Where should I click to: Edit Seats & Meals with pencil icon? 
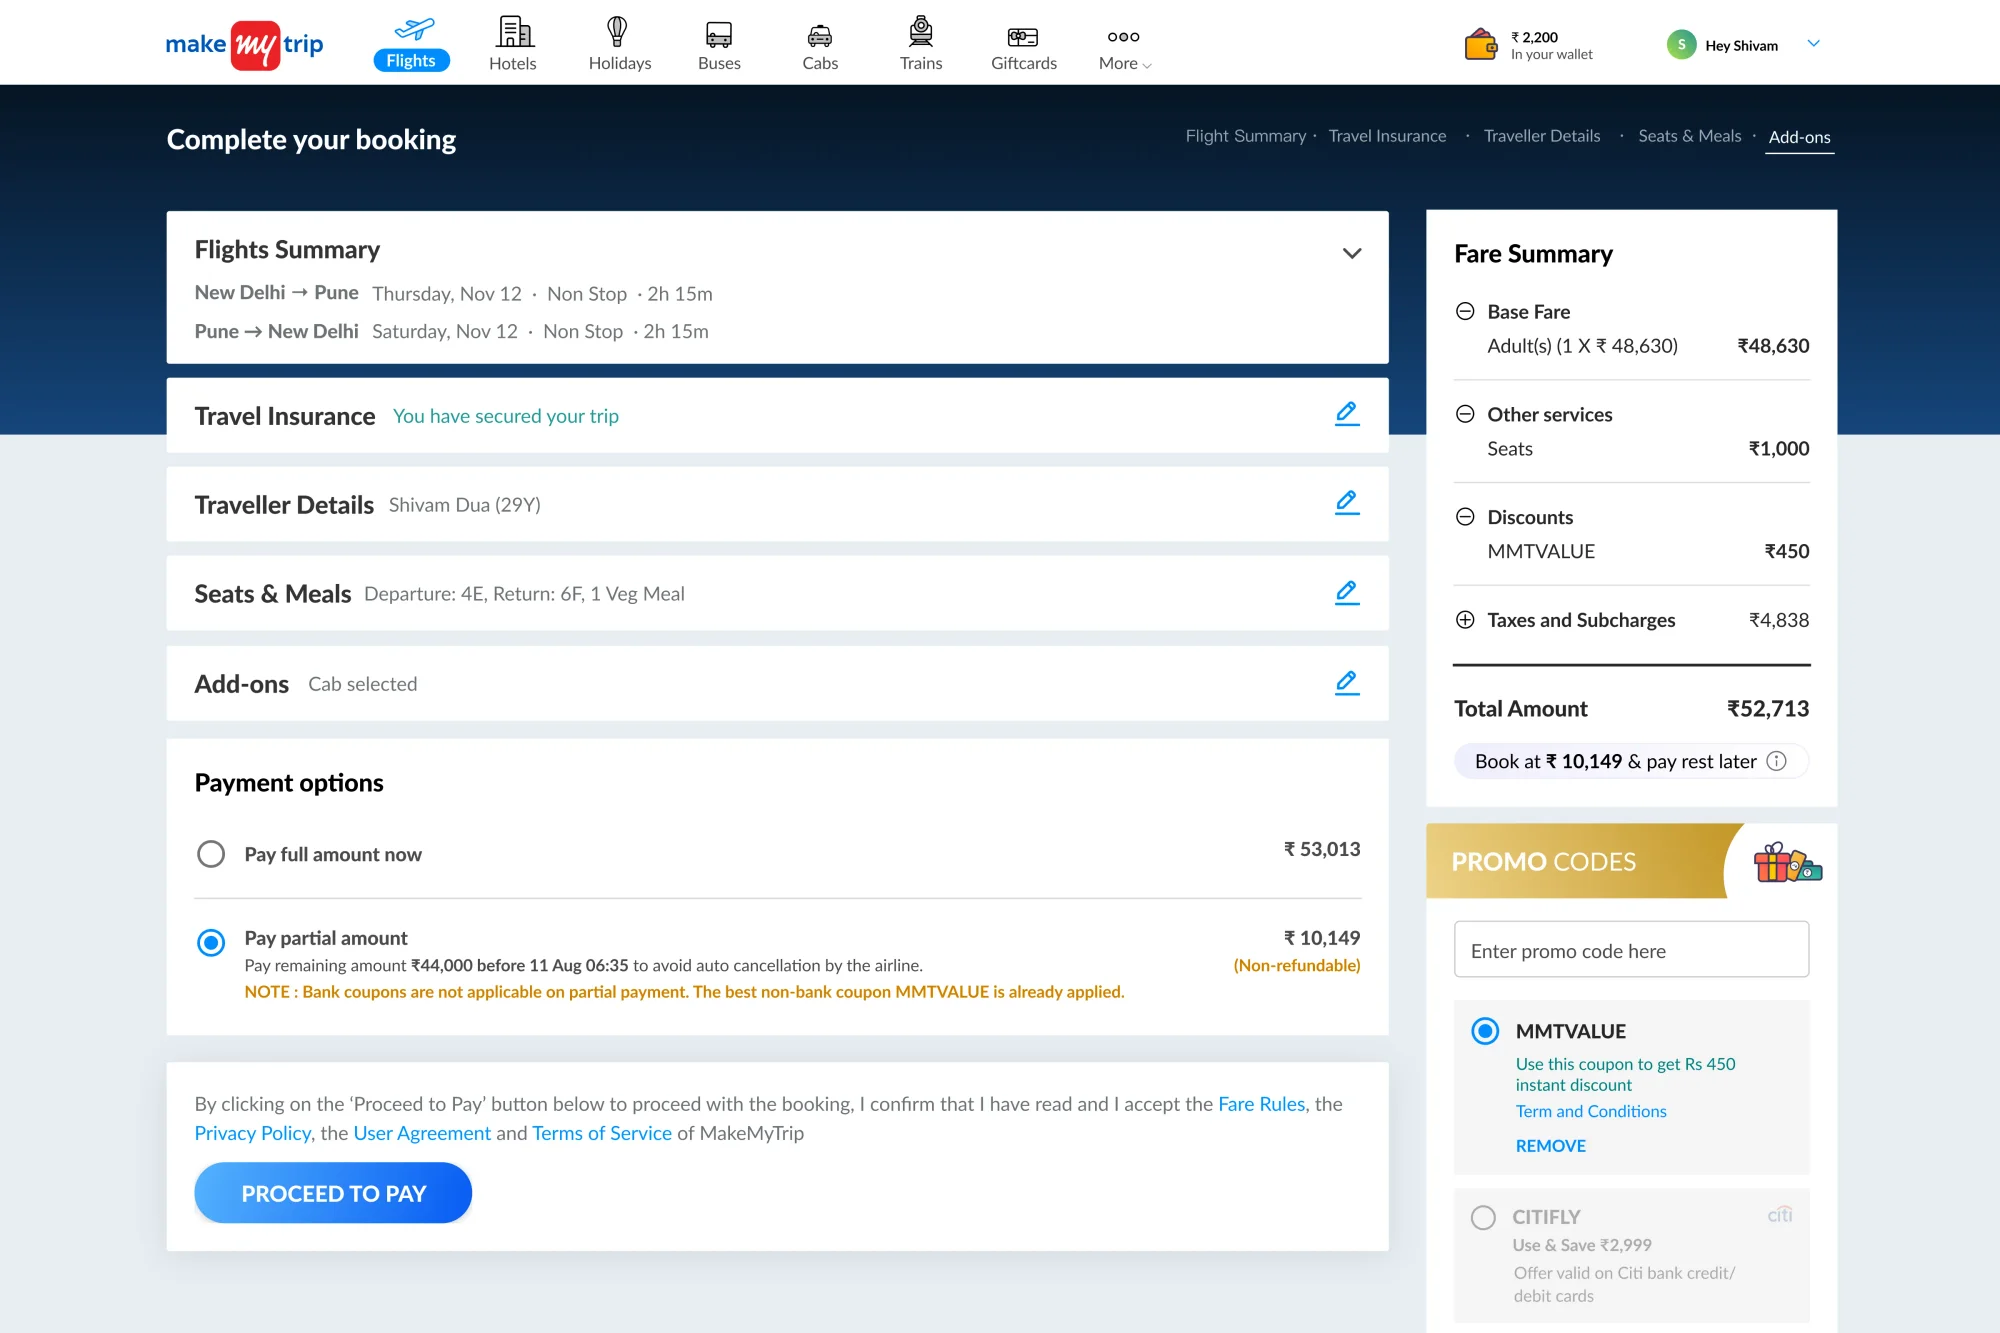coord(1347,593)
